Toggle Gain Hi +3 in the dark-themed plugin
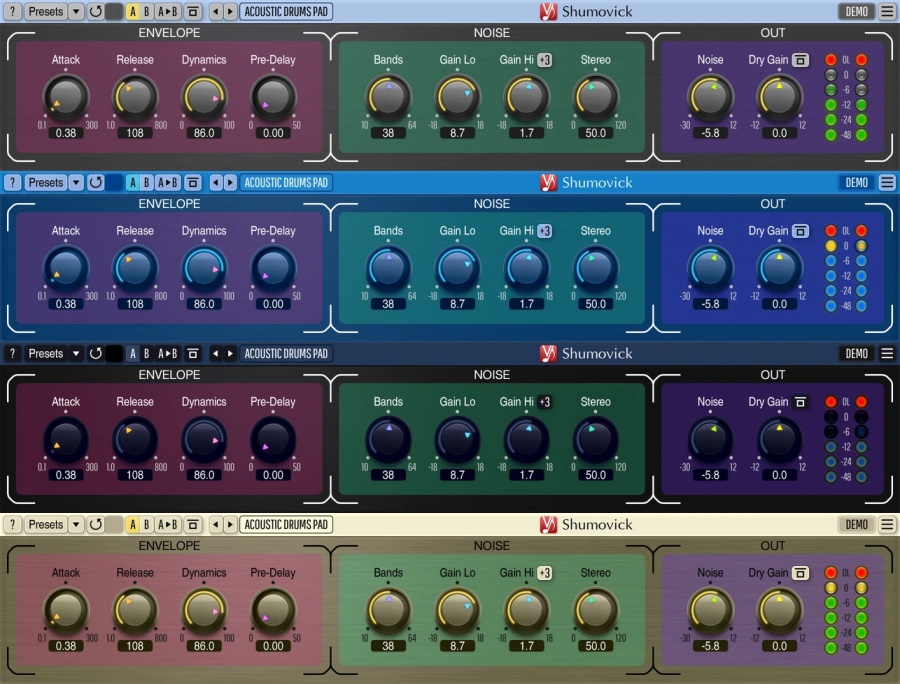The height and width of the screenshot is (684, 900). pyautogui.click(x=545, y=402)
